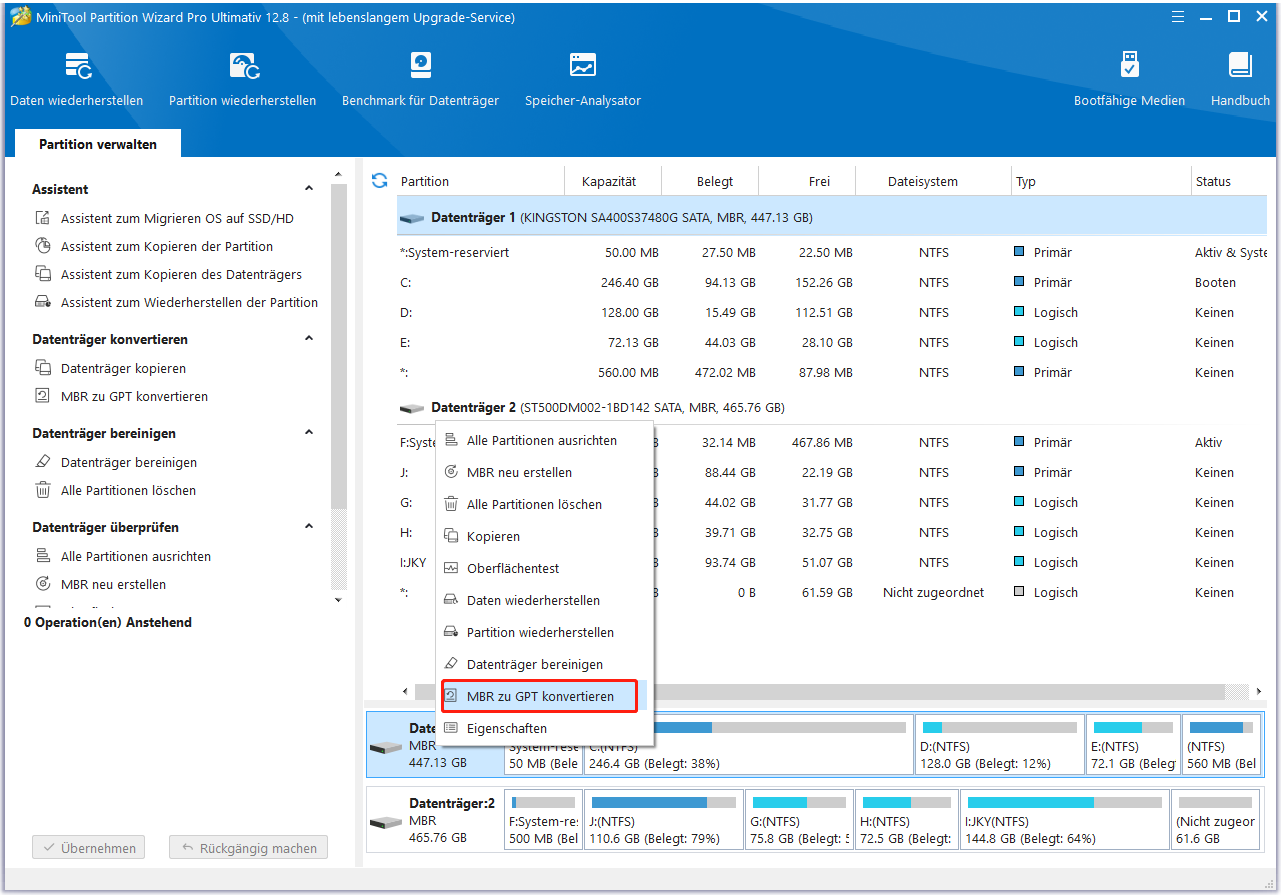The width and height of the screenshot is (1283, 896).
Task: Select J:(NTFS) block on Datenträger 2 map
Action: pyautogui.click(x=664, y=820)
